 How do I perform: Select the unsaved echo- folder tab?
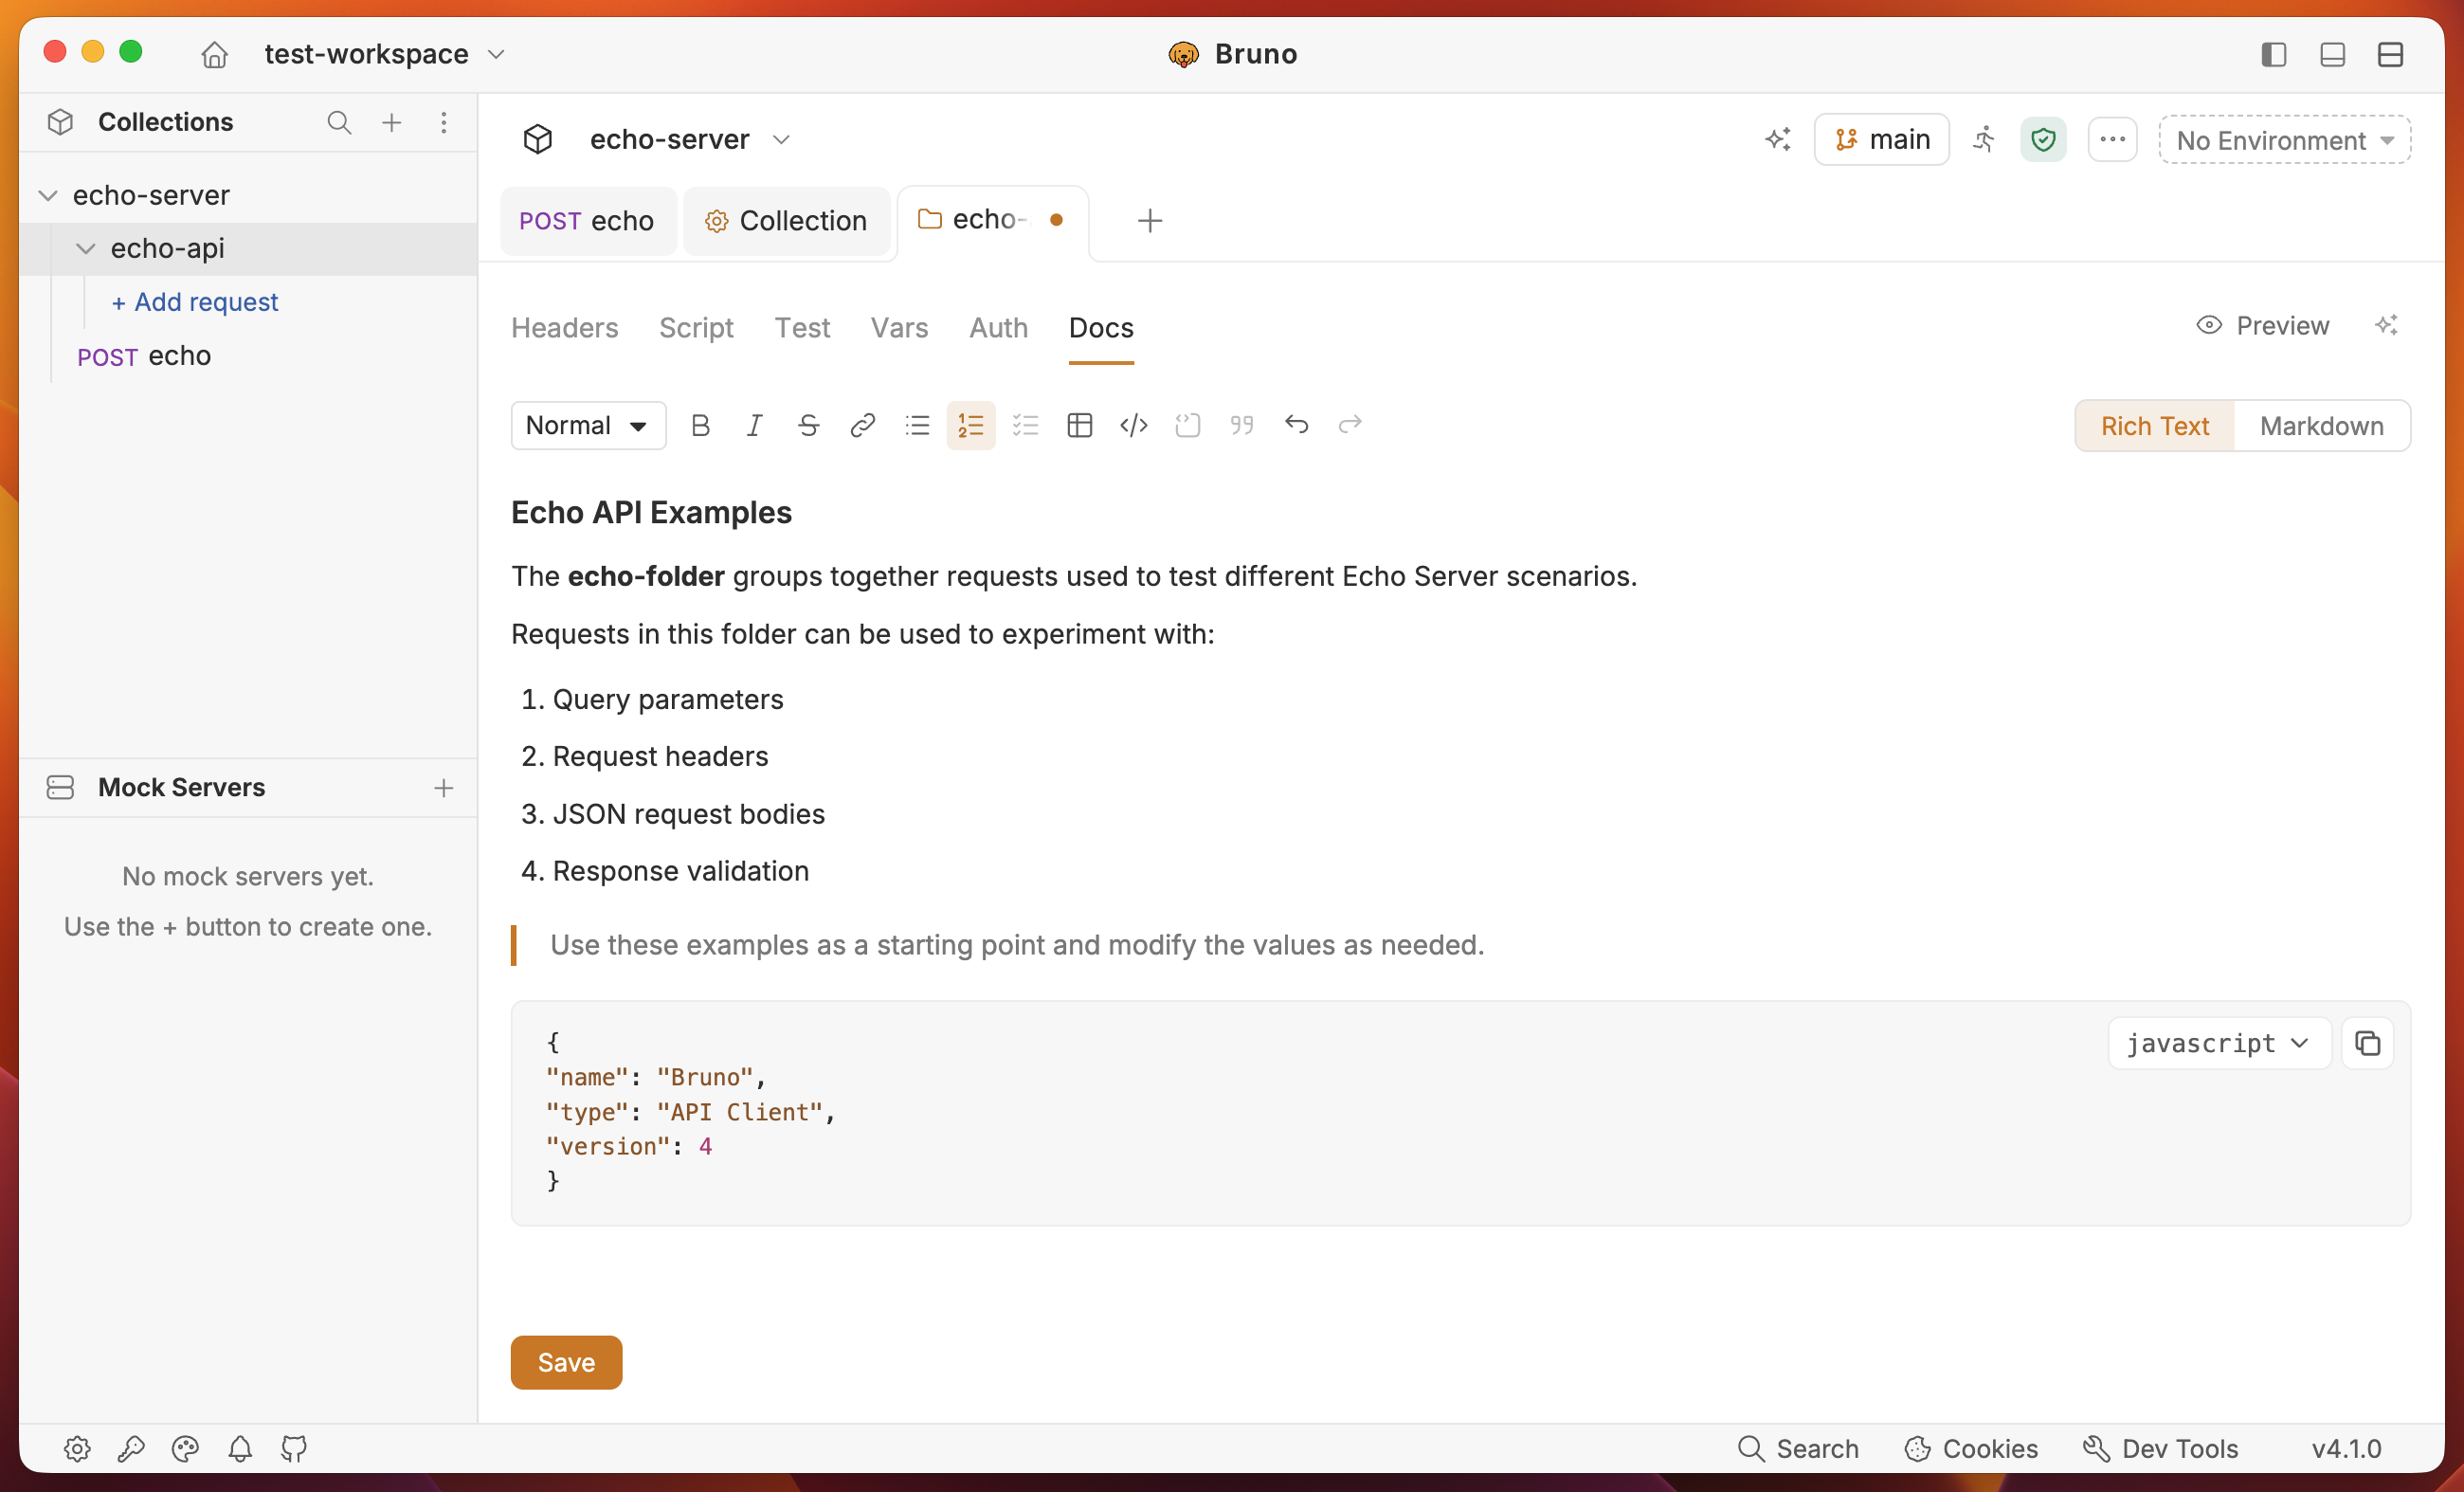point(992,221)
